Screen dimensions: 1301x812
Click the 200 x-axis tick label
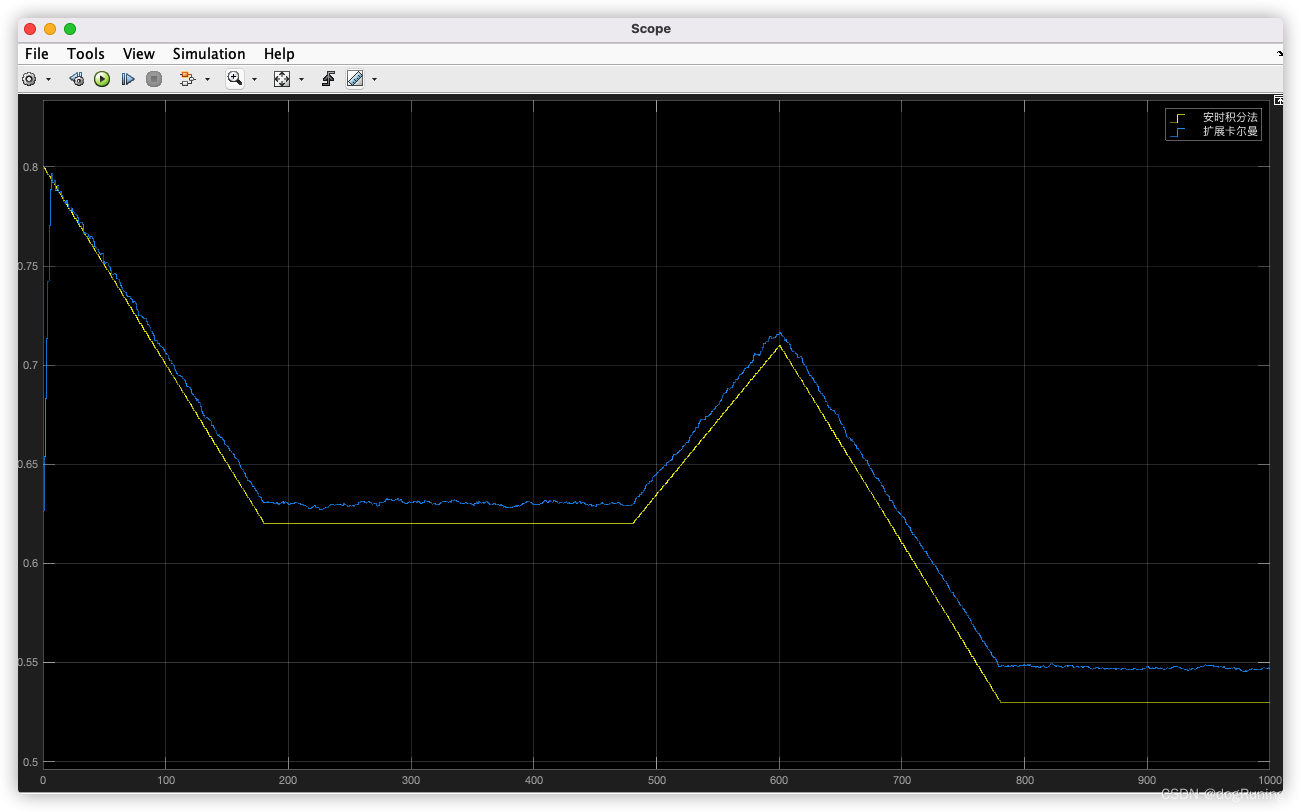click(x=288, y=780)
